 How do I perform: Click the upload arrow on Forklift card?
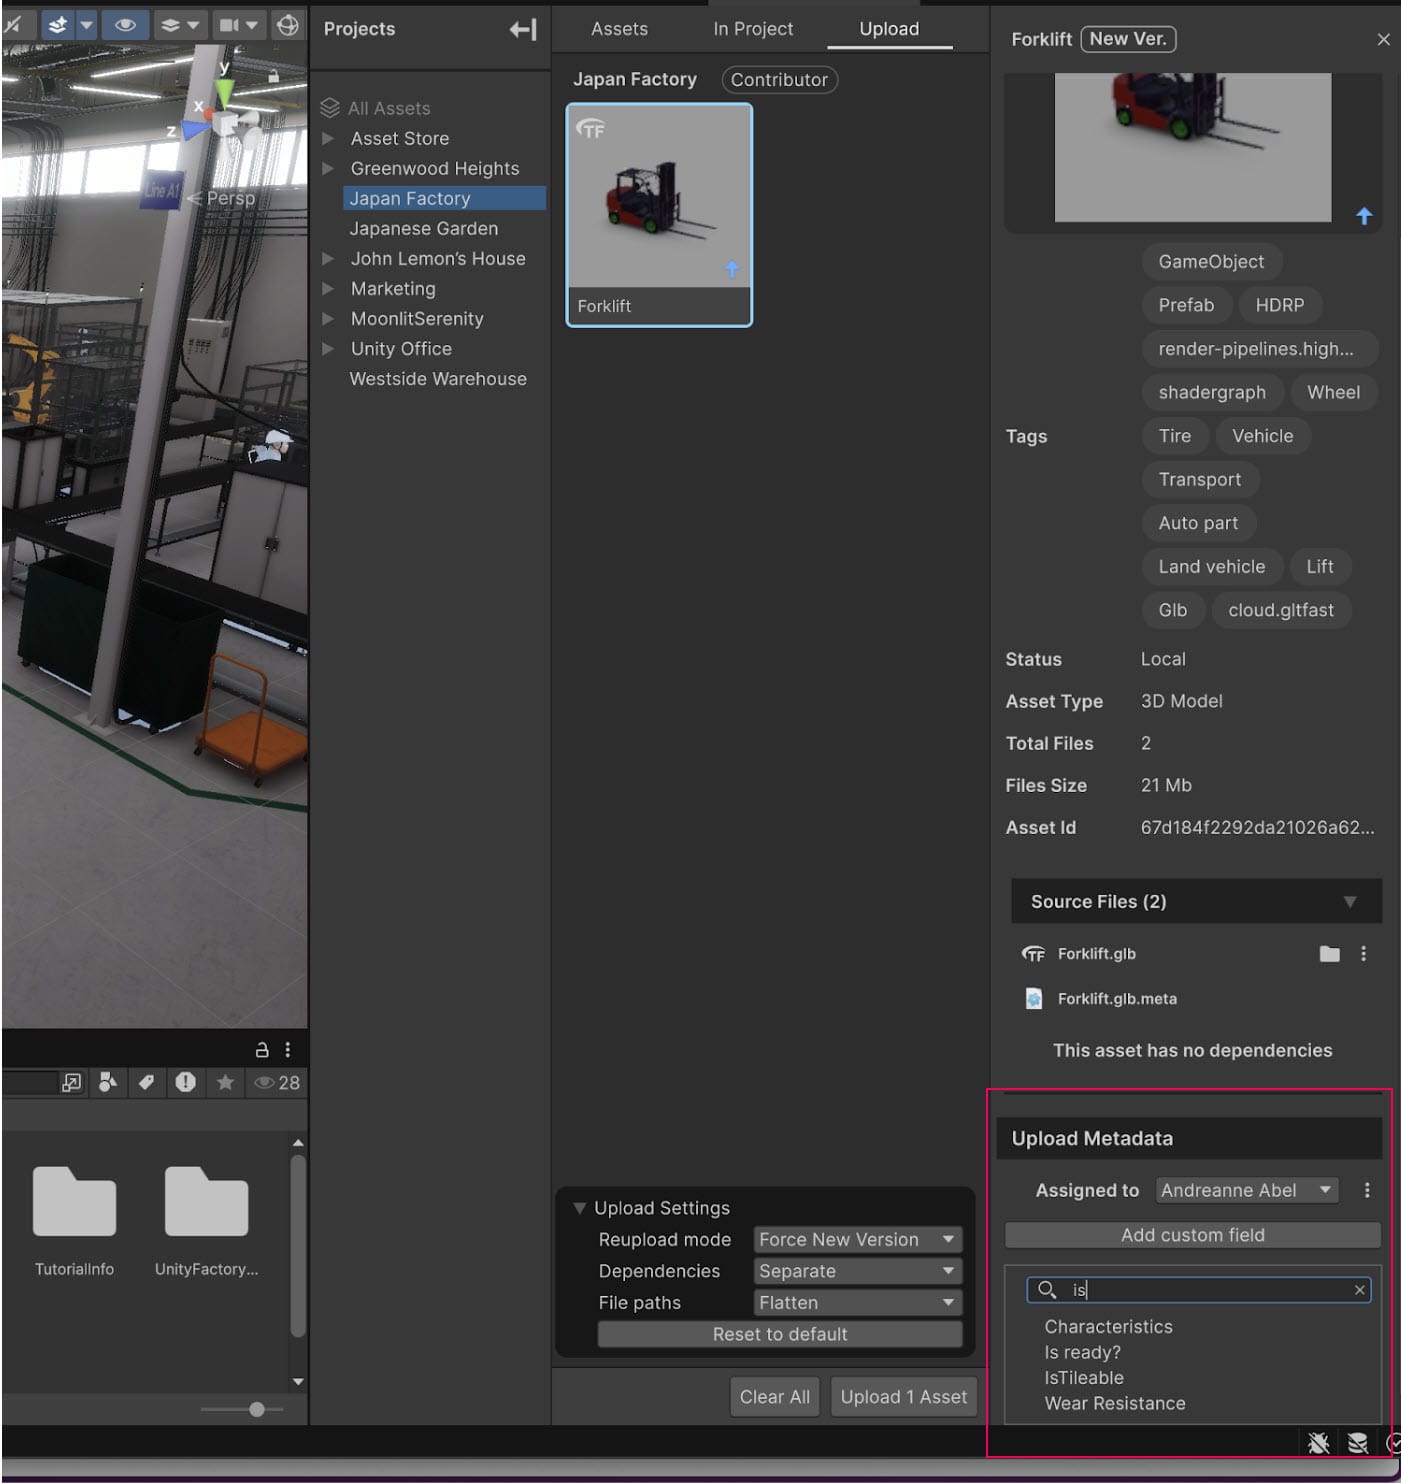pos(732,269)
